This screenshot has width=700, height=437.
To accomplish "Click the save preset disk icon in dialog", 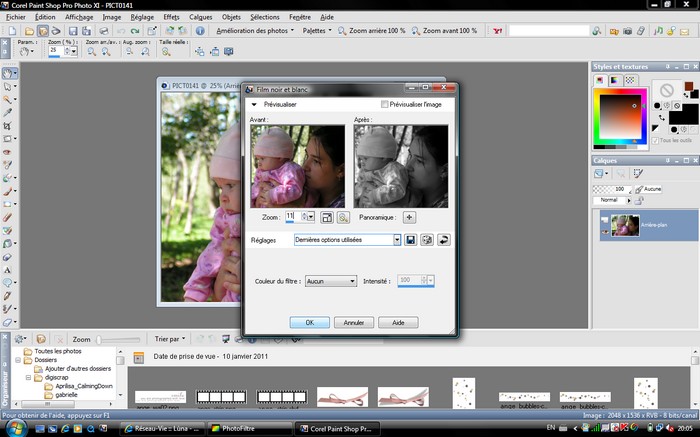I will [410, 240].
